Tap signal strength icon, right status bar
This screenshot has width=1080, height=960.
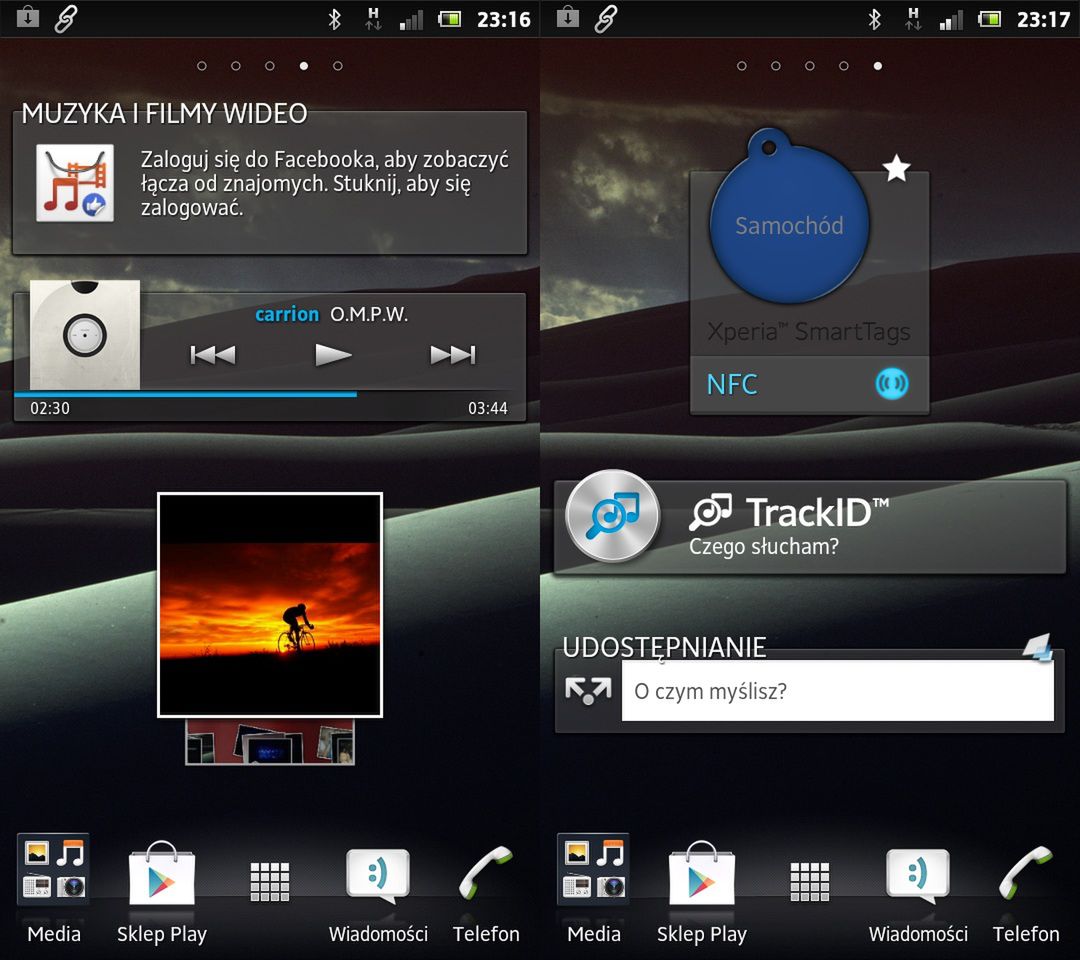[951, 19]
